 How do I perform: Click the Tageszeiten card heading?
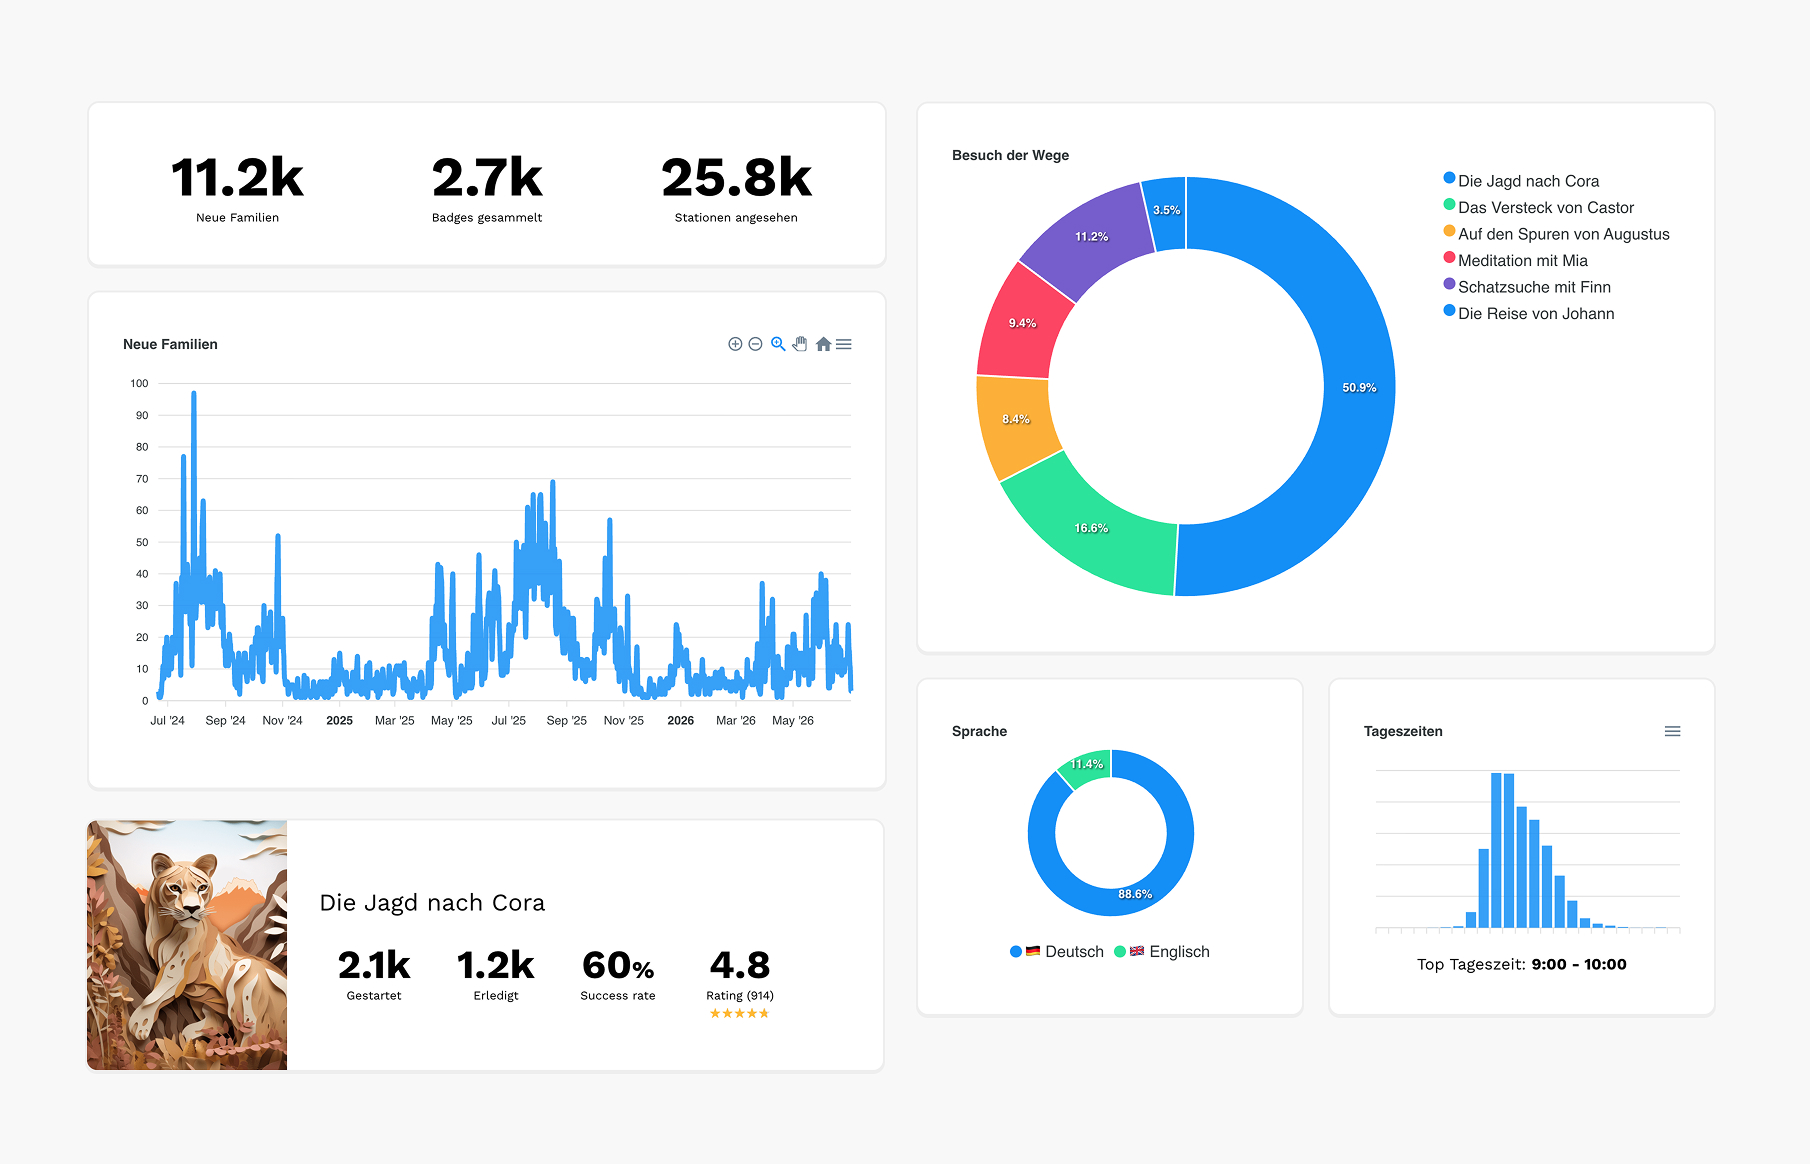click(x=1403, y=731)
